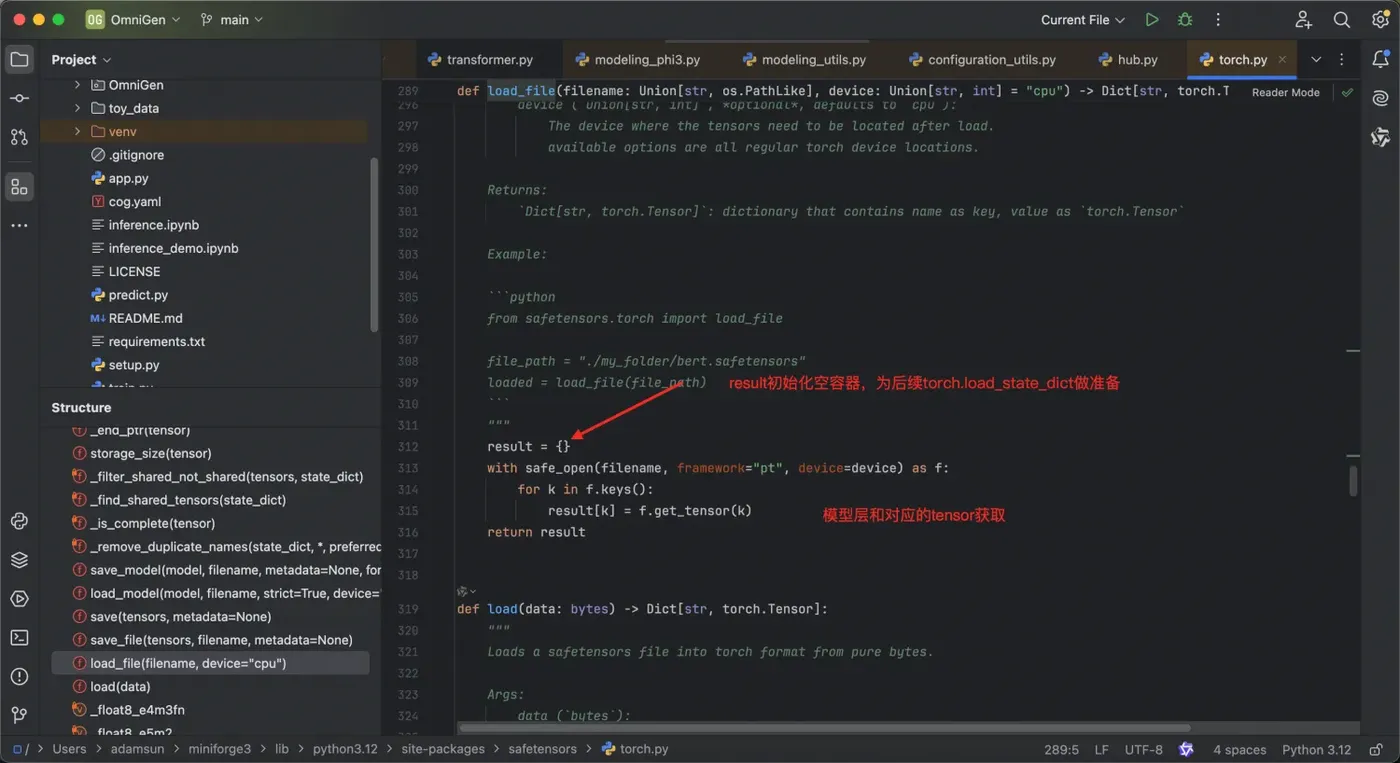This screenshot has height=763, width=1400.
Task: Open editor tab options menu
Action: coord(1342,60)
